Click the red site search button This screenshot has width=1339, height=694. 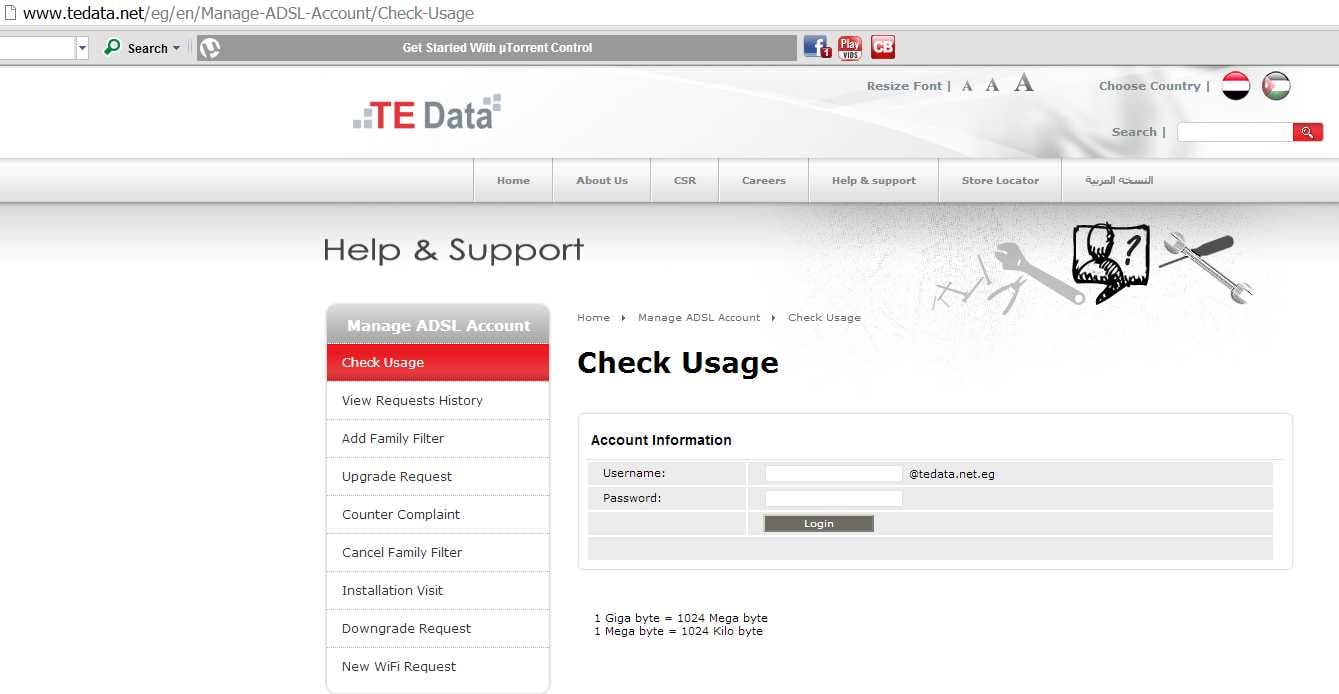click(x=1307, y=132)
